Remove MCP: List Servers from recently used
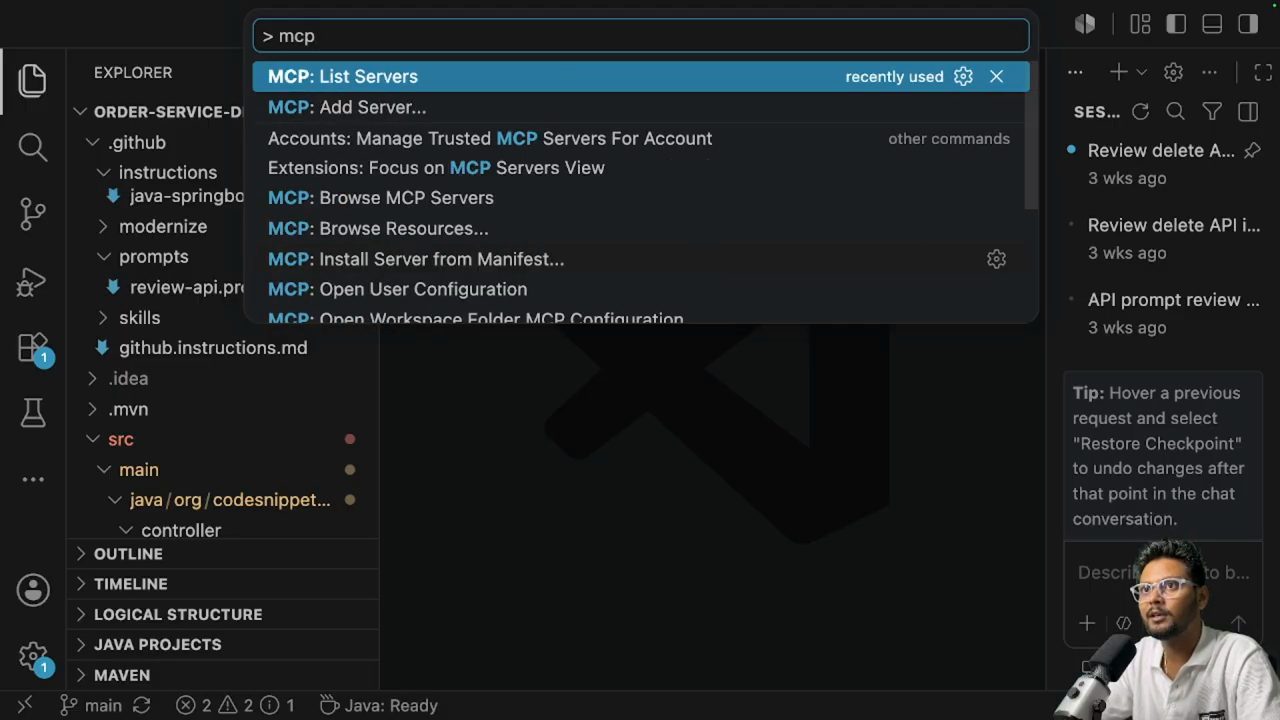Image resolution: width=1280 pixels, height=720 pixels. [996, 76]
